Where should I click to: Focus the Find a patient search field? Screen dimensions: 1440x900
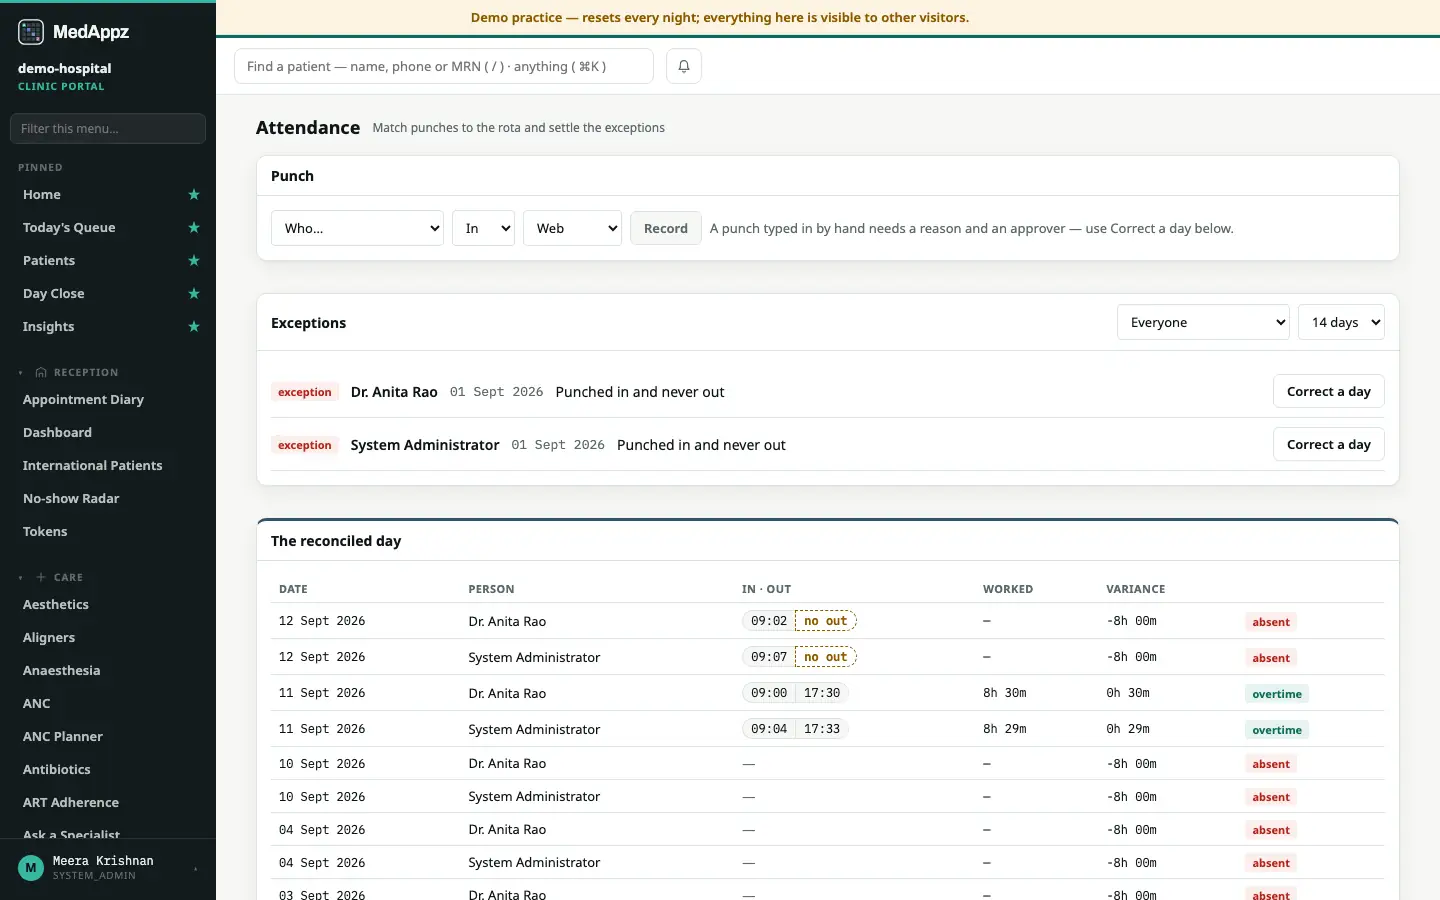pos(444,66)
